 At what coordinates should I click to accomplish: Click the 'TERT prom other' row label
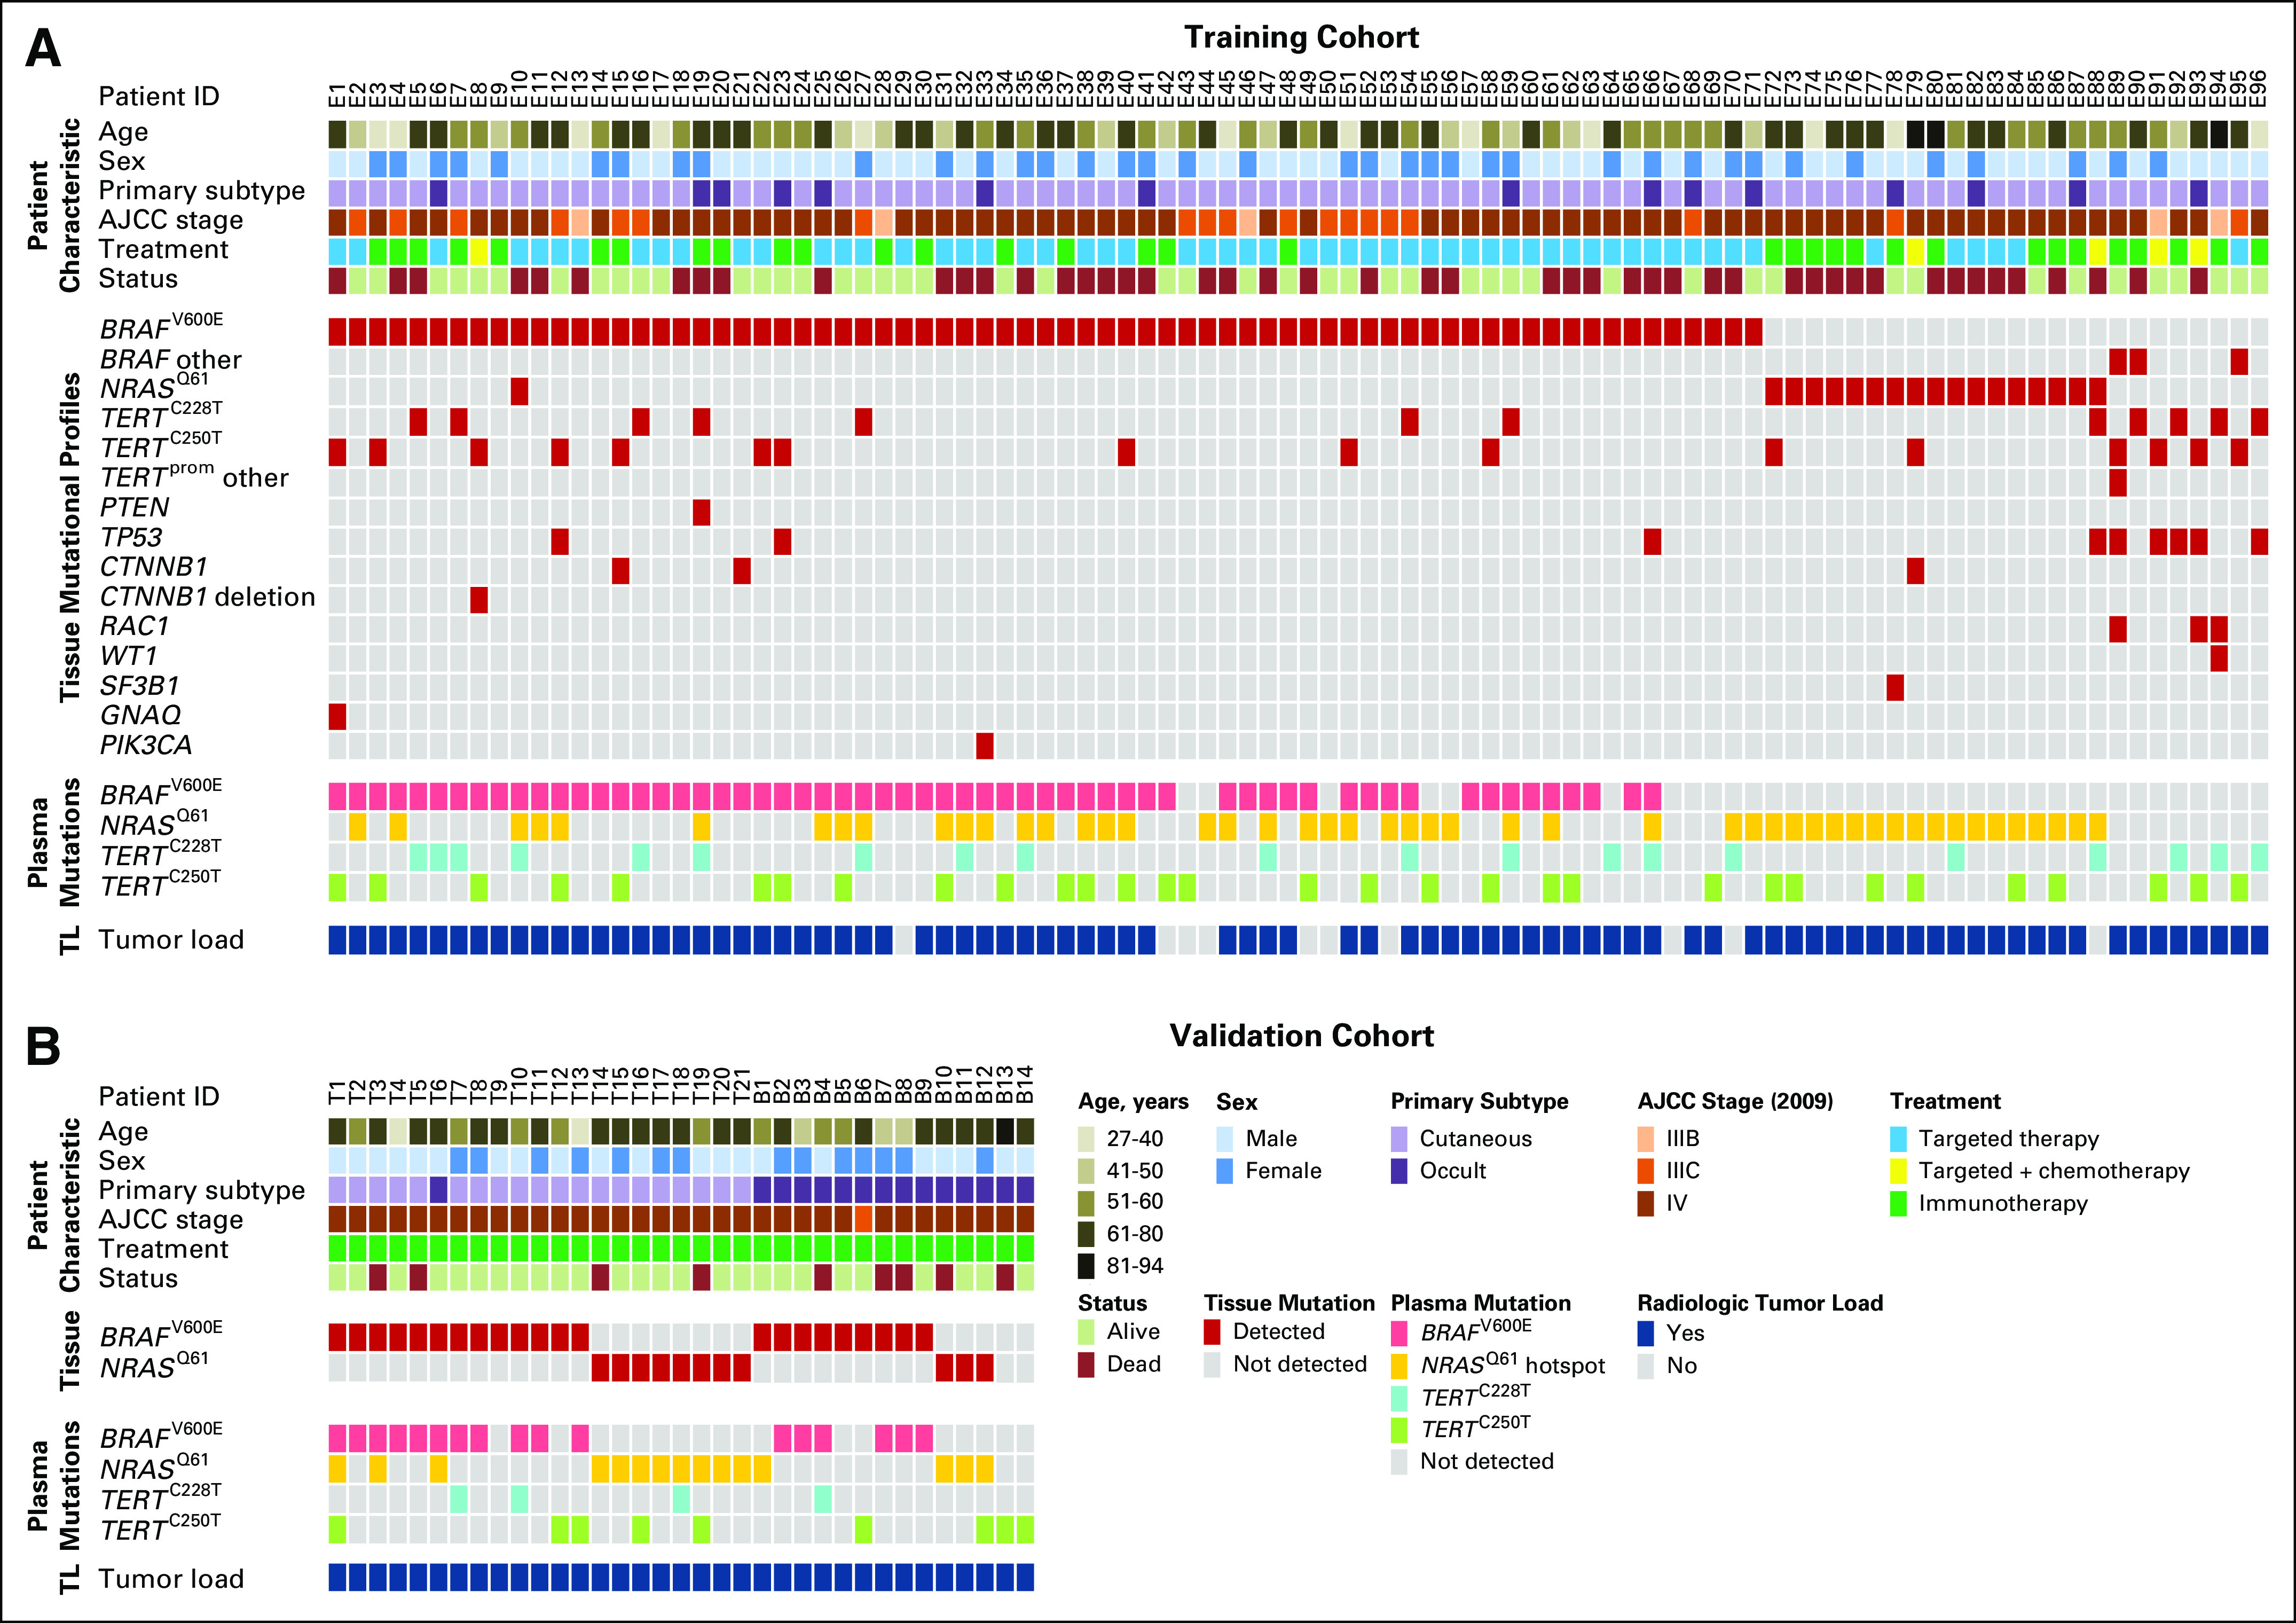tap(194, 476)
